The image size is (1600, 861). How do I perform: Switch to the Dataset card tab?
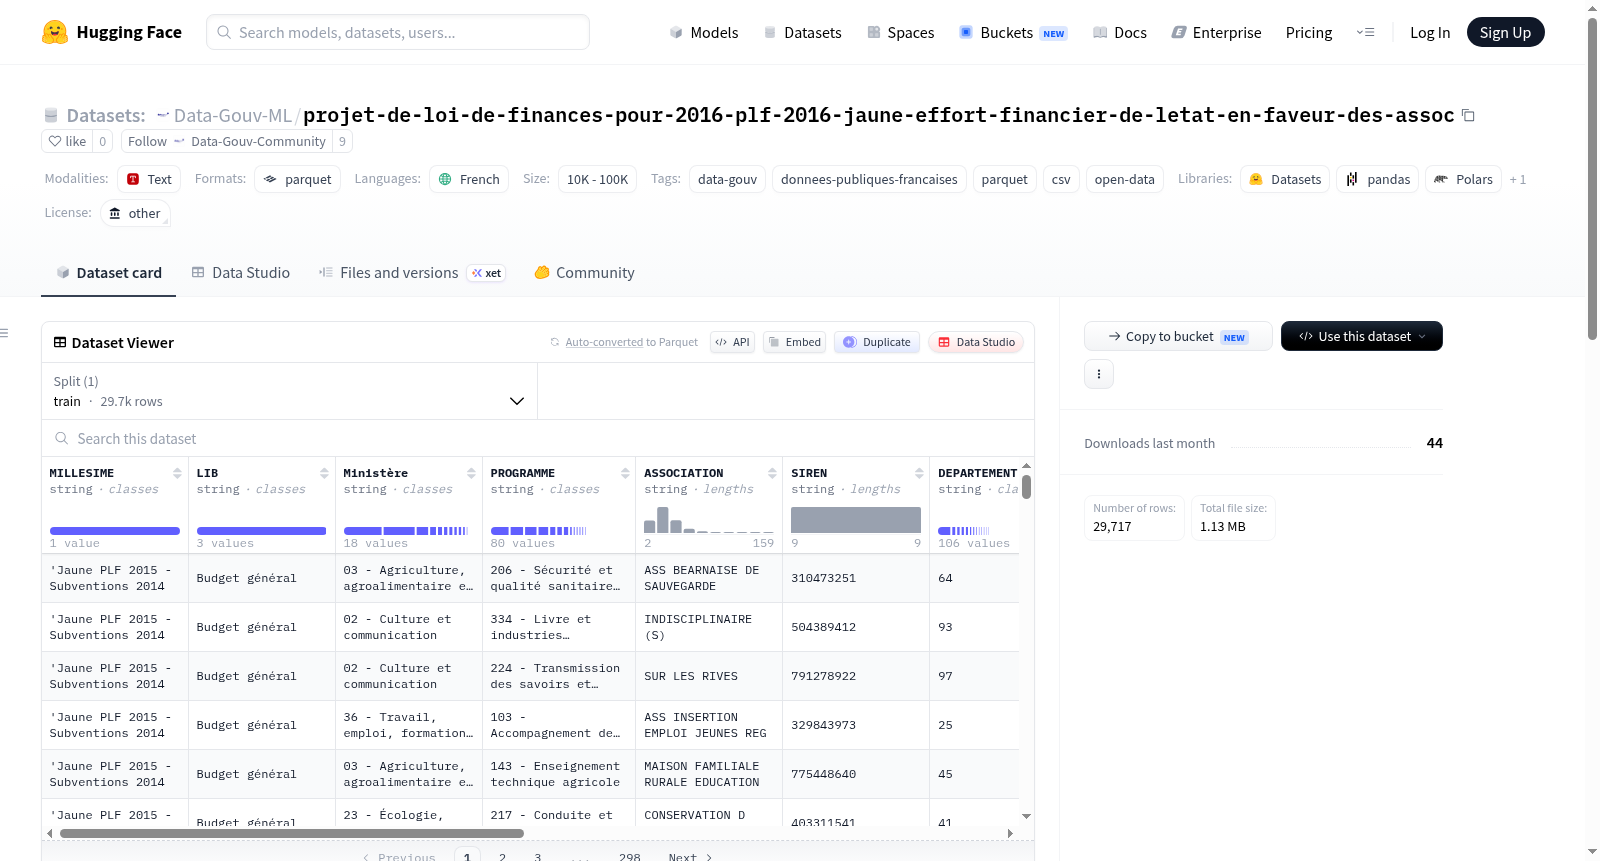point(108,272)
